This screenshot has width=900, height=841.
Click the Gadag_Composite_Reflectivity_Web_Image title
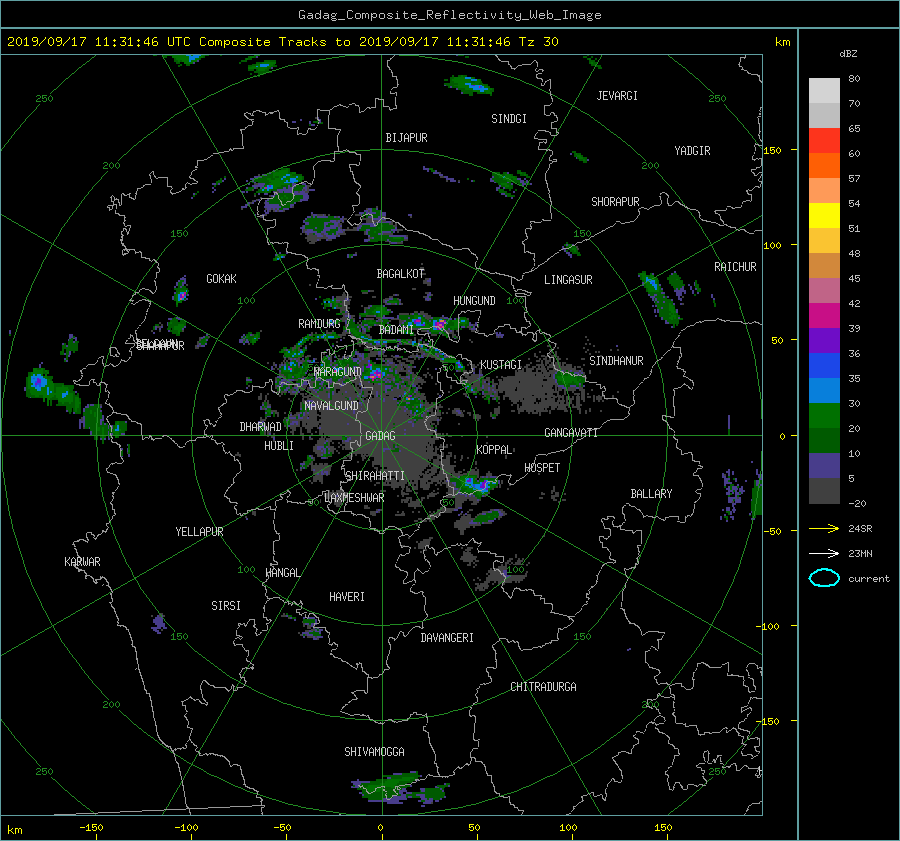point(449,15)
